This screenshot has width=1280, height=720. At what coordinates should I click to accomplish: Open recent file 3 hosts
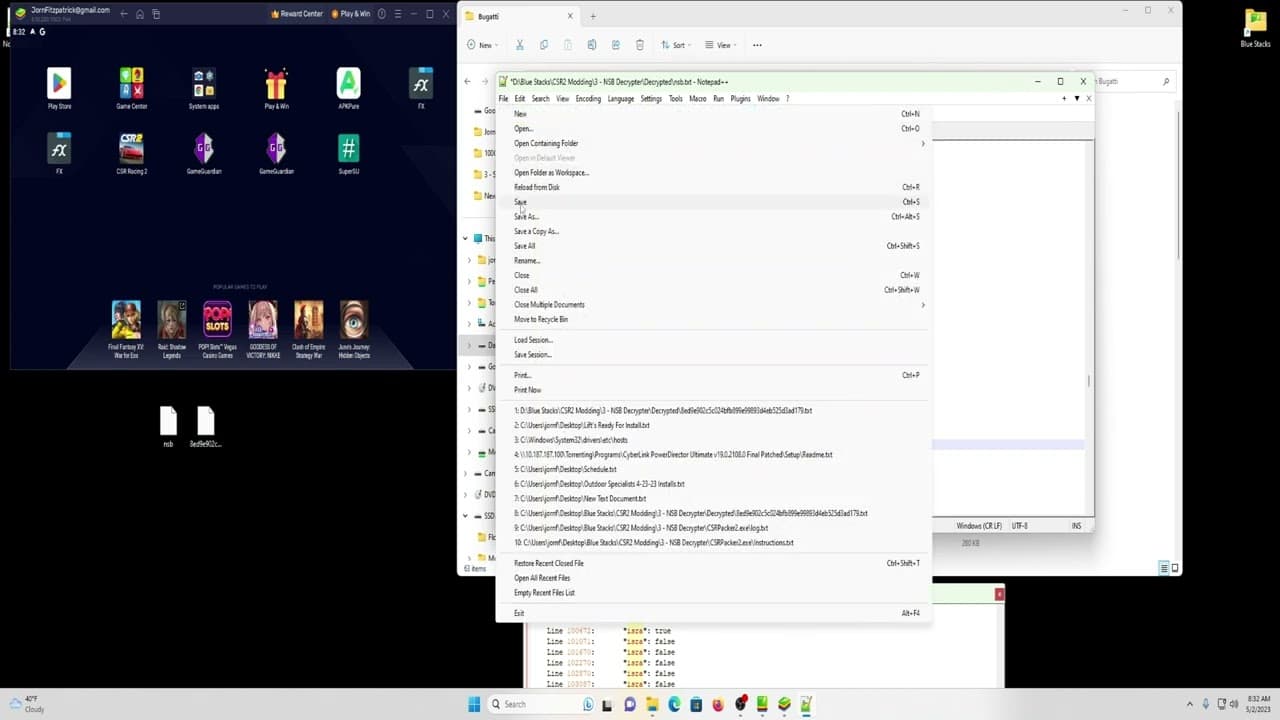click(x=713, y=440)
